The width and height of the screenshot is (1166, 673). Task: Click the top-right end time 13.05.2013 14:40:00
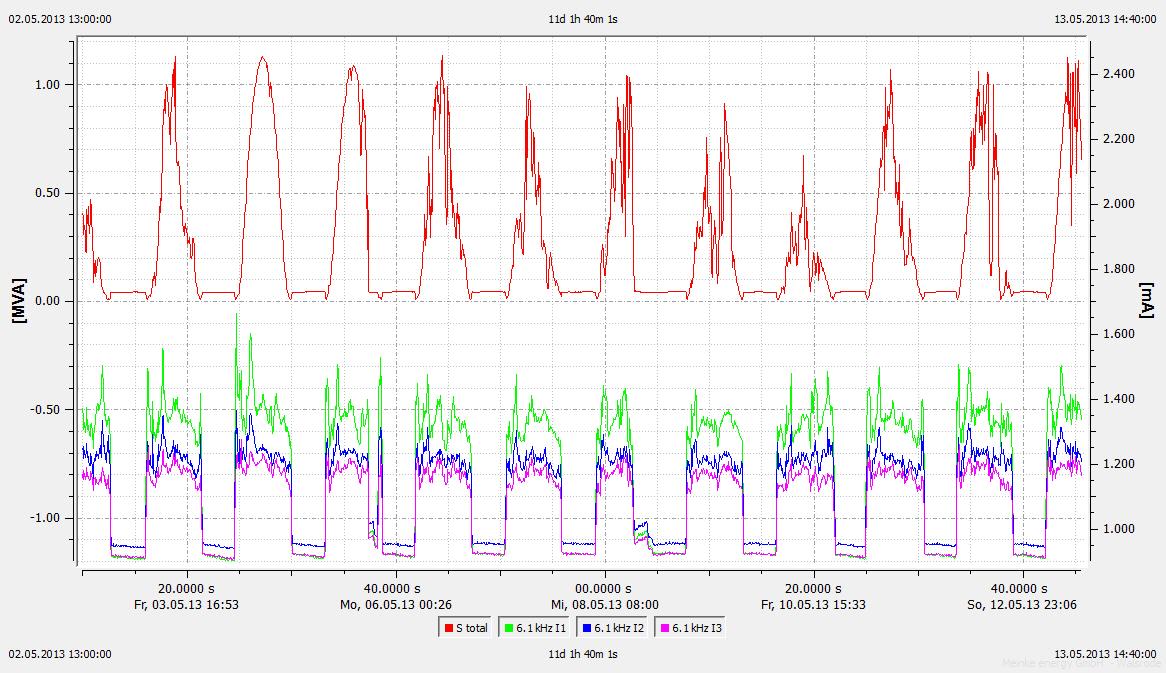pos(1106,18)
